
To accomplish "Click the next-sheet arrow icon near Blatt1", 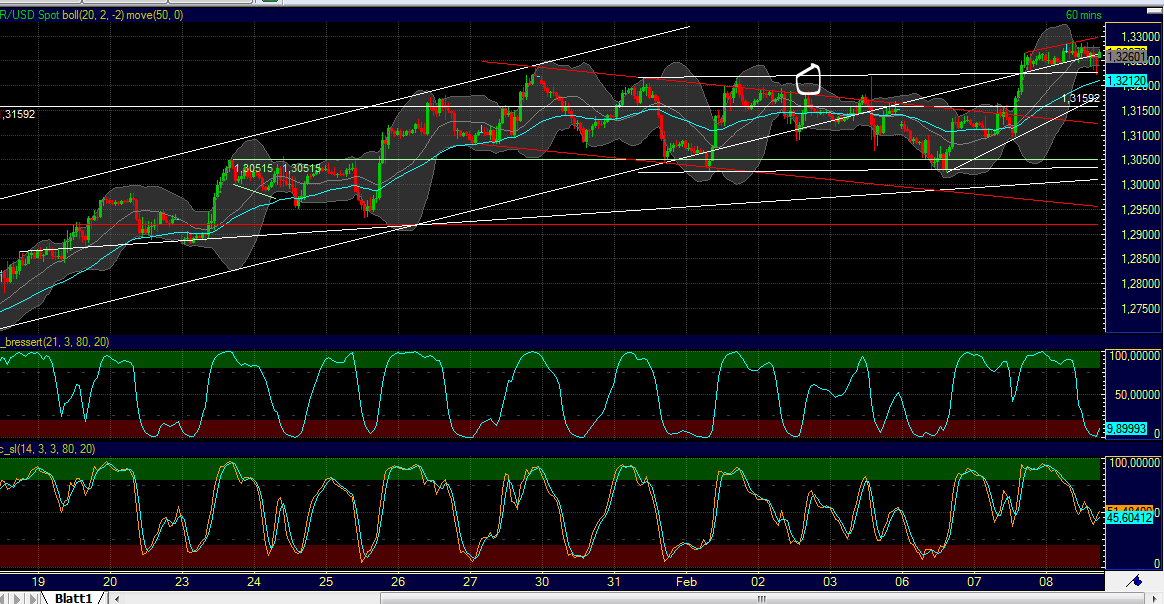I will (17, 597).
